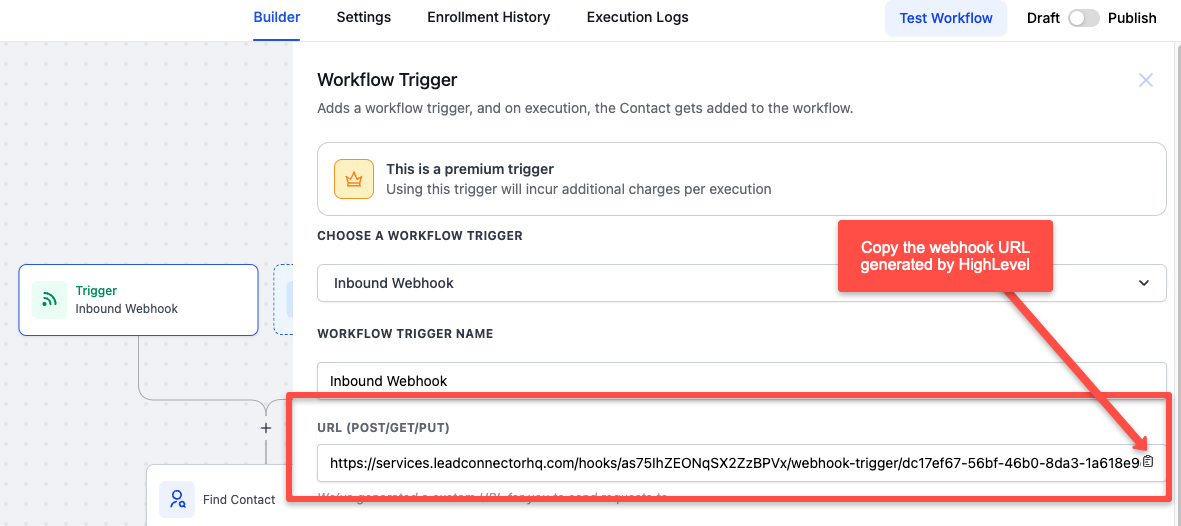The height and width of the screenshot is (526, 1181).
Task: Click the chevron arrow in the Inbound Webhook selector
Action: pyautogui.click(x=1144, y=283)
